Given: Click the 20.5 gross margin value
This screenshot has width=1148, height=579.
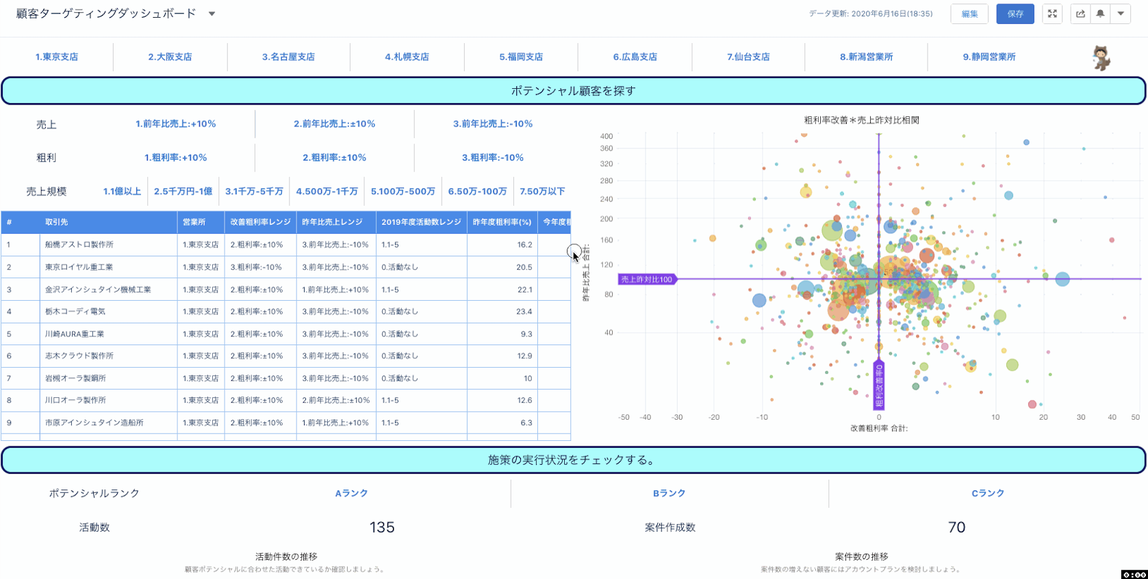Looking at the screenshot, I should (523, 267).
